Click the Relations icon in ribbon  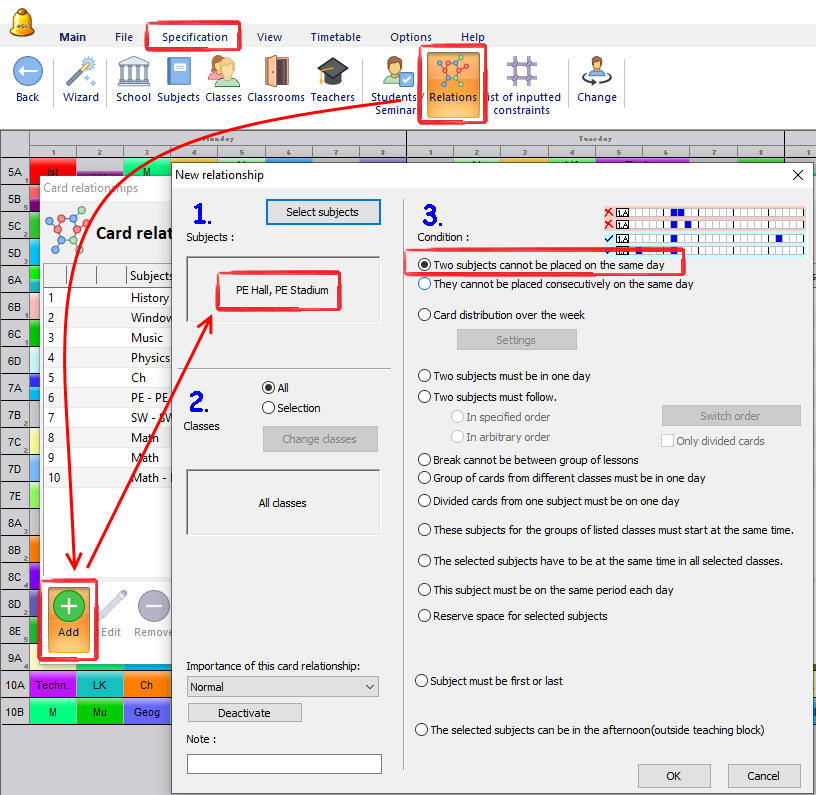(453, 80)
